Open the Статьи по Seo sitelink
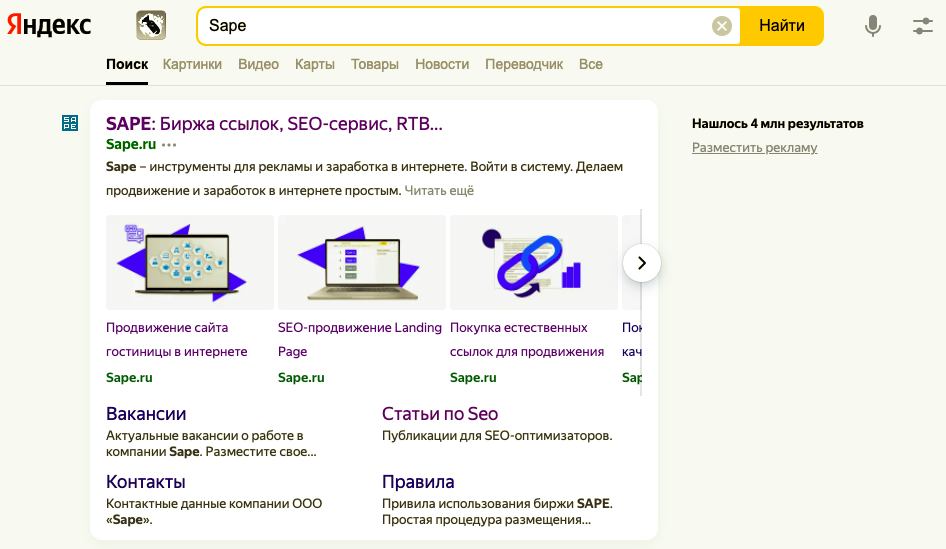This screenshot has width=946, height=549. coord(440,414)
